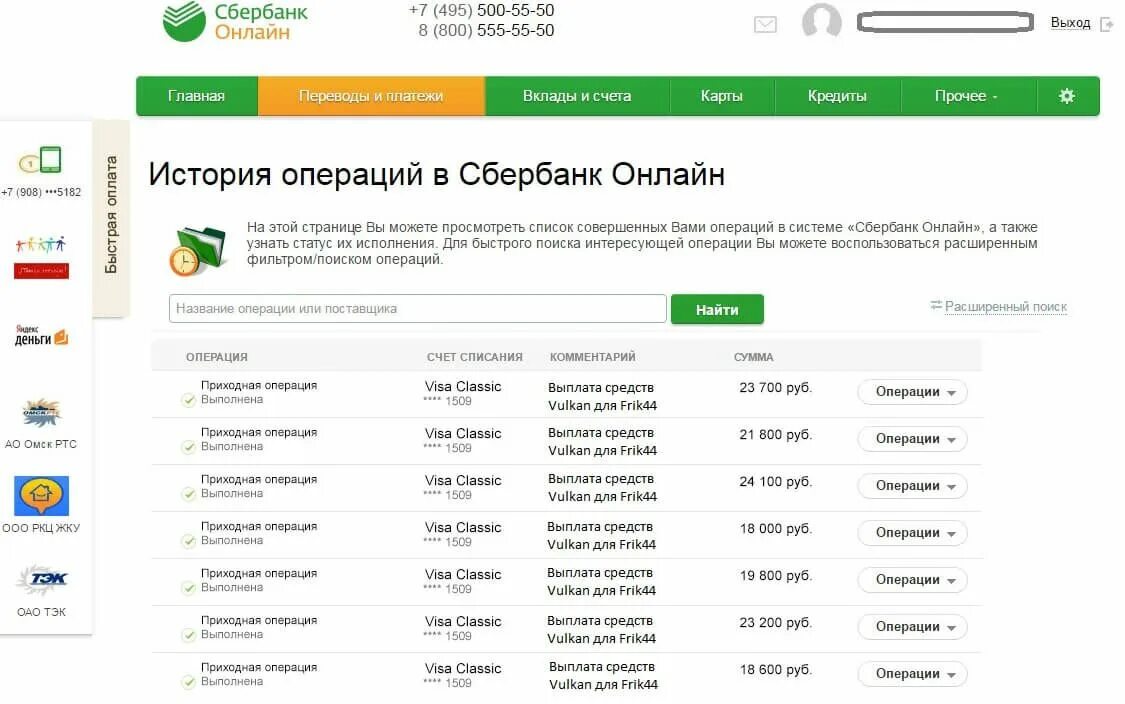1125x704 pixels.
Task: Open Расширенный поиск link
Action: click(x=1005, y=306)
